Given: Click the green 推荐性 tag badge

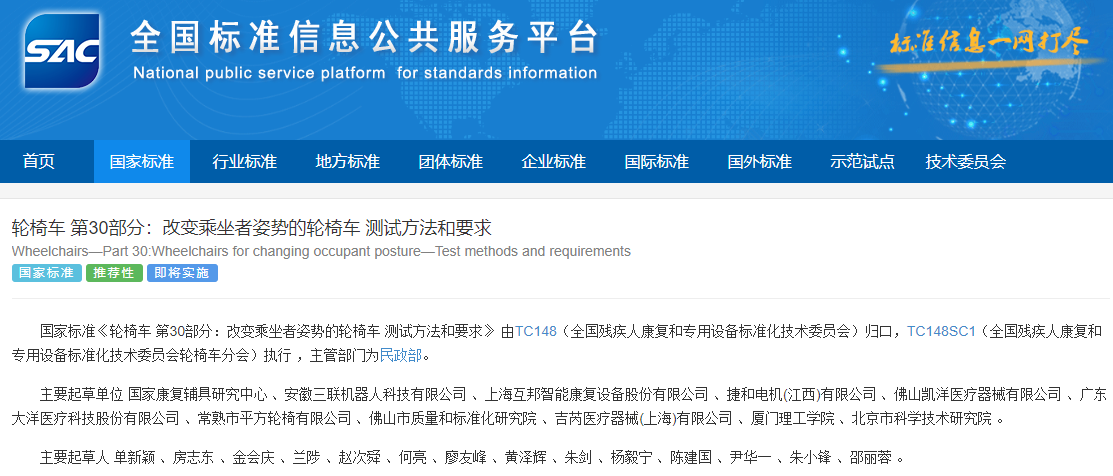Looking at the screenshot, I should (114, 273).
